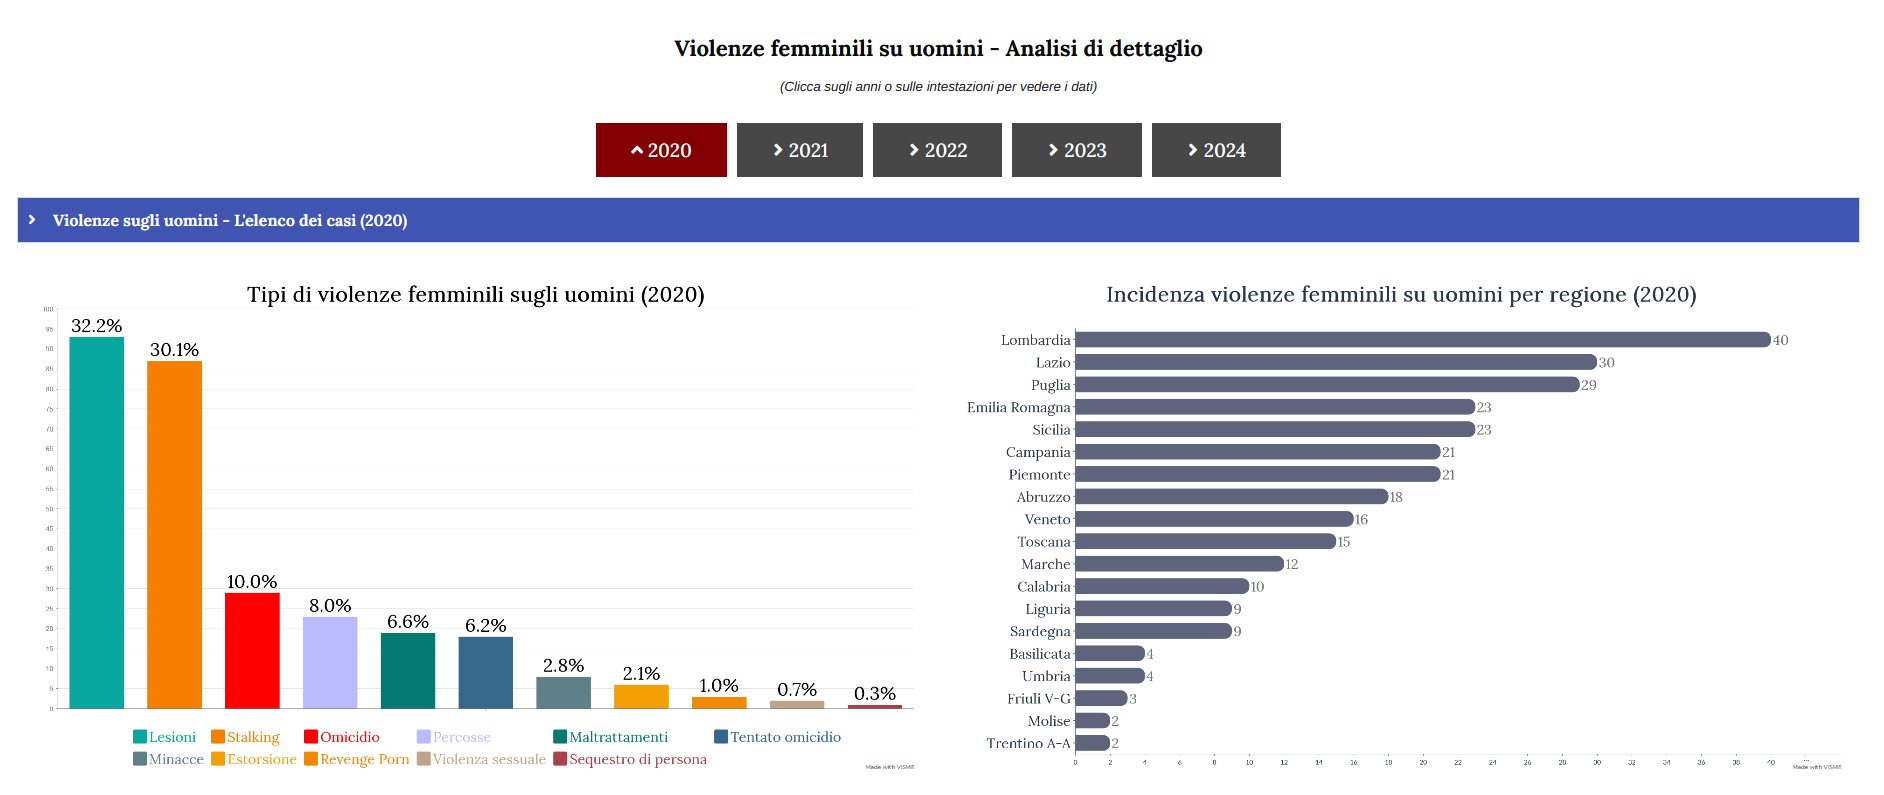Click the Veneto bar with value 16
This screenshot has width=1884, height=795.
[1215, 519]
